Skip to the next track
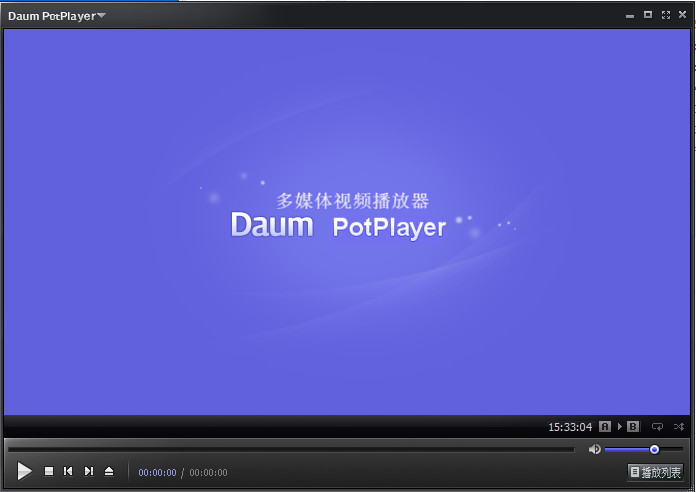The width and height of the screenshot is (696, 492). point(89,471)
